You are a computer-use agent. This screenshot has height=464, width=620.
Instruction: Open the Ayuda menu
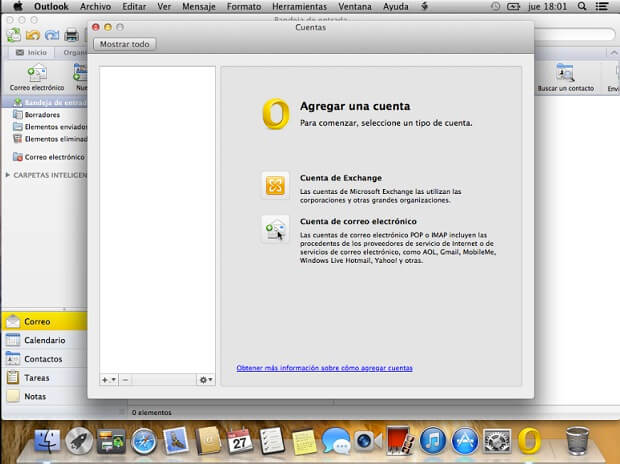pos(395,7)
